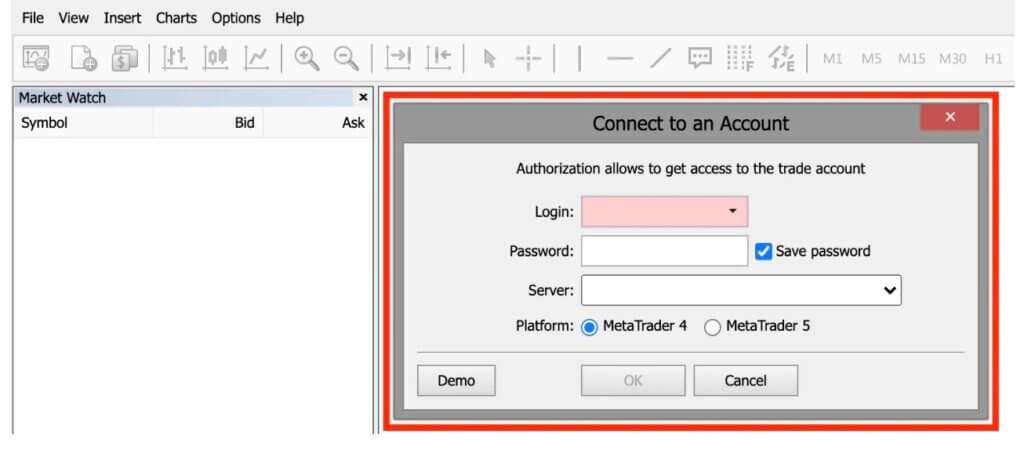Switch chart to line chart mode

(x=256, y=59)
